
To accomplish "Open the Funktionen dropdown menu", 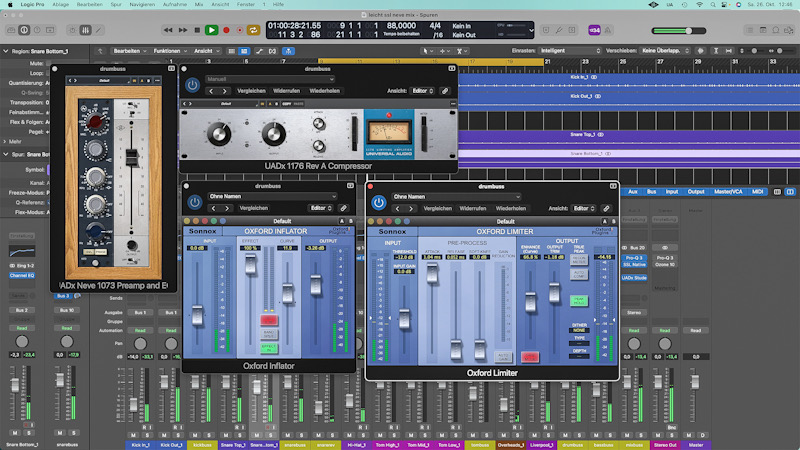I will (x=170, y=51).
